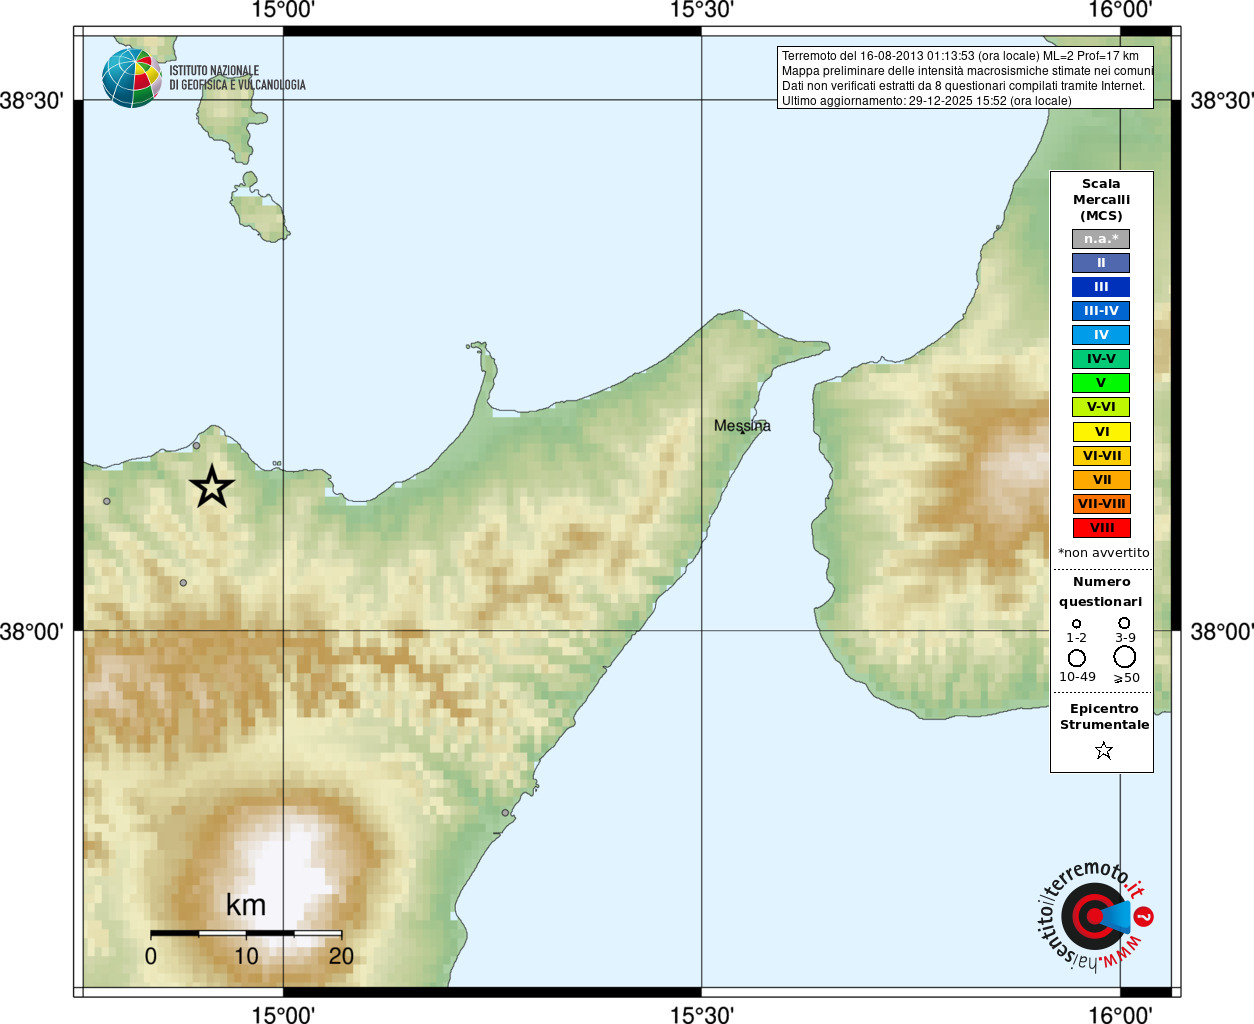Click the 10-49 questionnaire circle in legend
Screen dimensions: 1254x1024
pos(1077,658)
